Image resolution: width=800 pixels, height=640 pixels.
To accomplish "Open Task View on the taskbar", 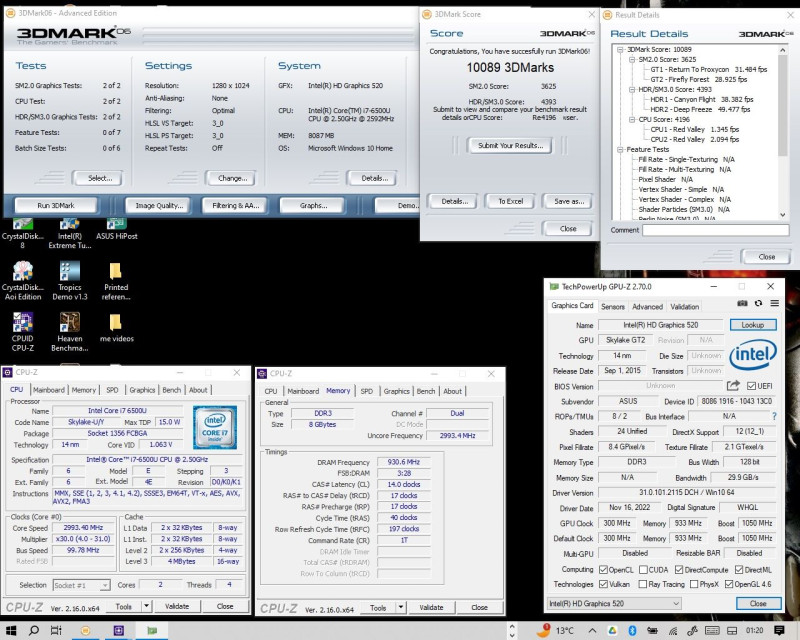I will coord(56,630).
